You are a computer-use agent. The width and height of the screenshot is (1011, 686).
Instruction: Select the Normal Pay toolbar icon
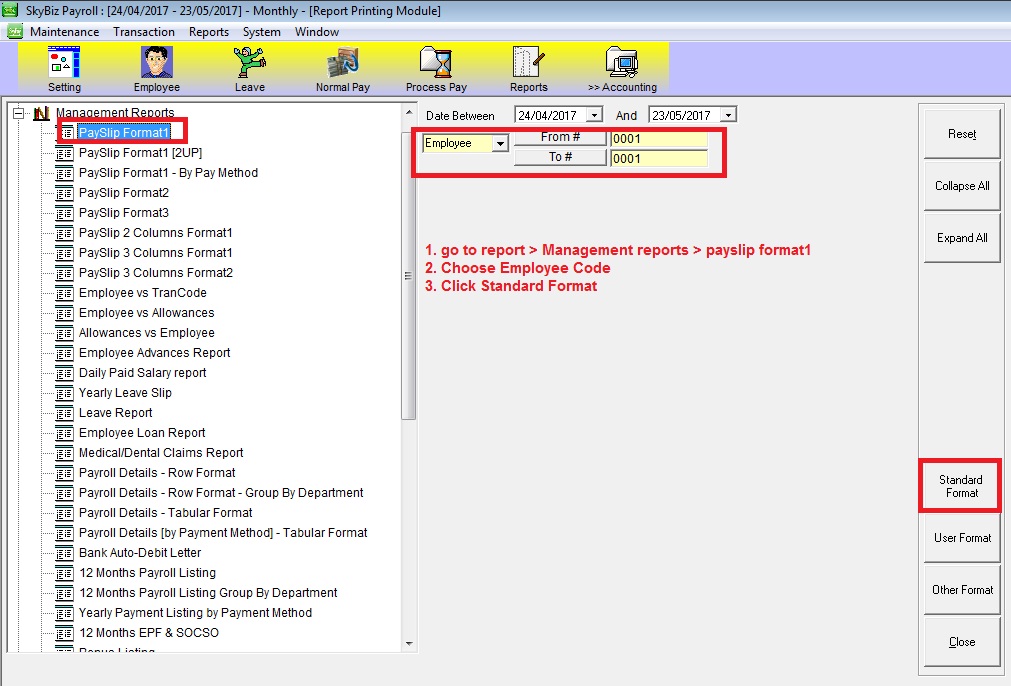pyautogui.click(x=342, y=63)
